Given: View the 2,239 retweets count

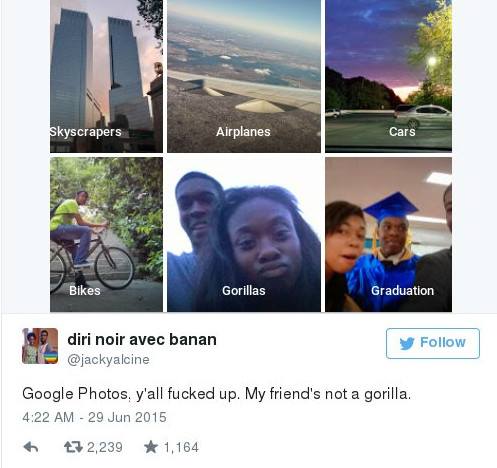Looking at the screenshot, I should click(105, 447).
